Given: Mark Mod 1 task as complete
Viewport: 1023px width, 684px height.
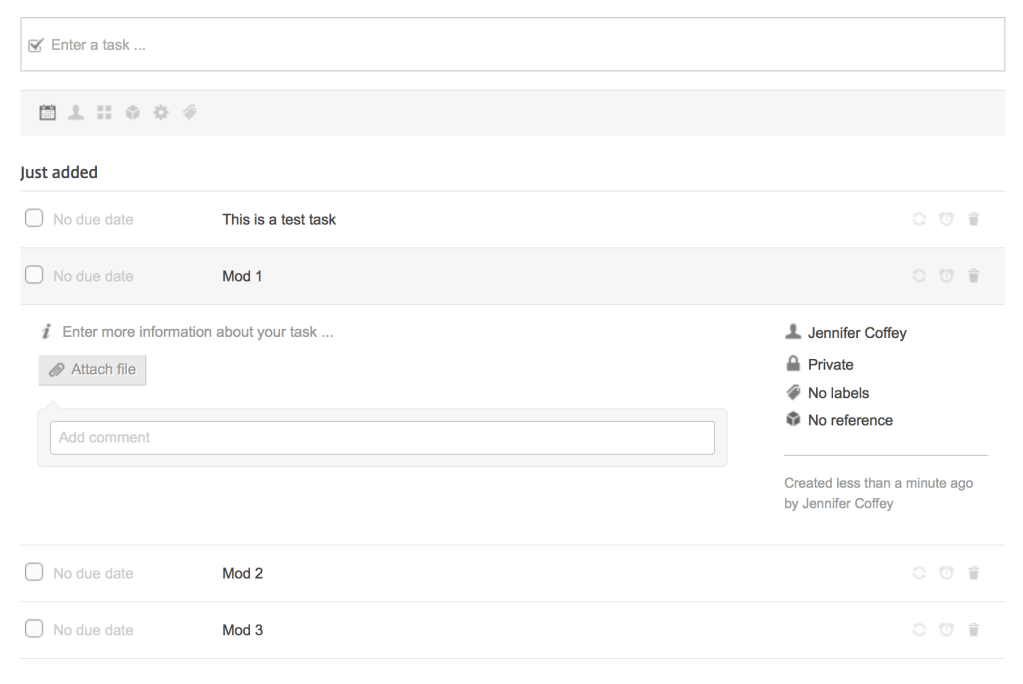Looking at the screenshot, I should (x=34, y=275).
